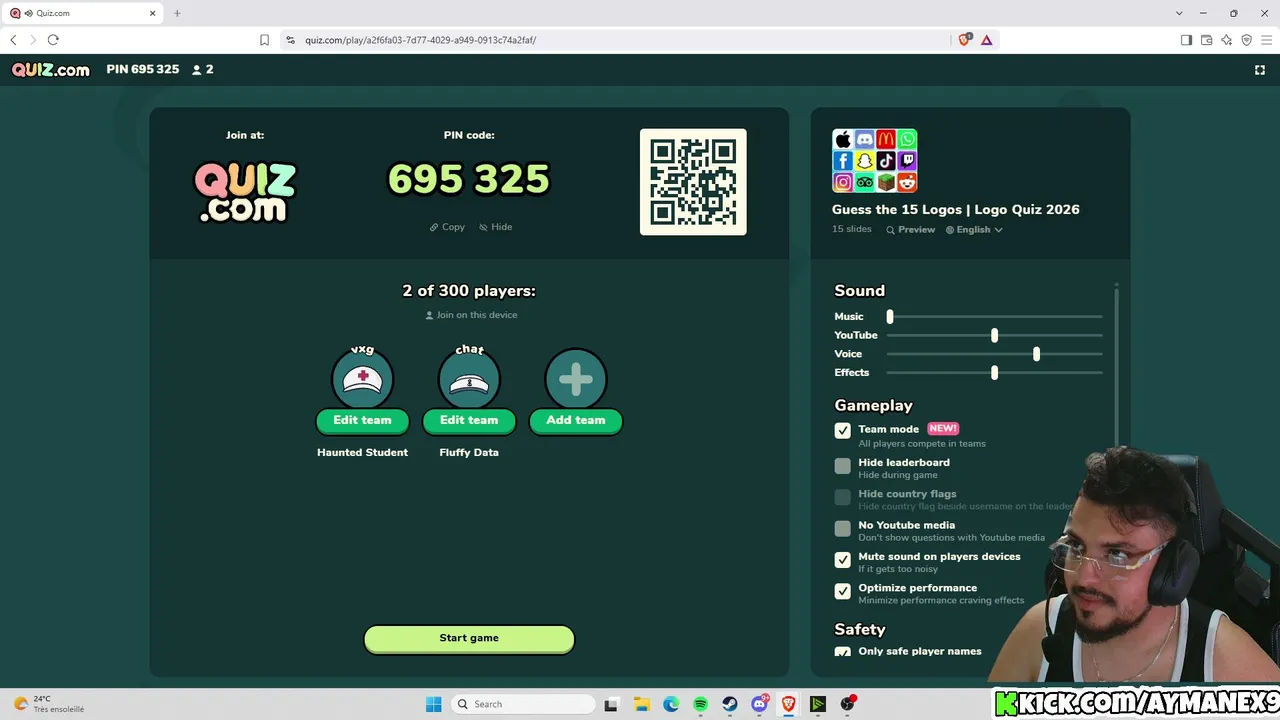Image resolution: width=1280 pixels, height=720 pixels.
Task: Hide the PIN code
Action: [x=496, y=227]
